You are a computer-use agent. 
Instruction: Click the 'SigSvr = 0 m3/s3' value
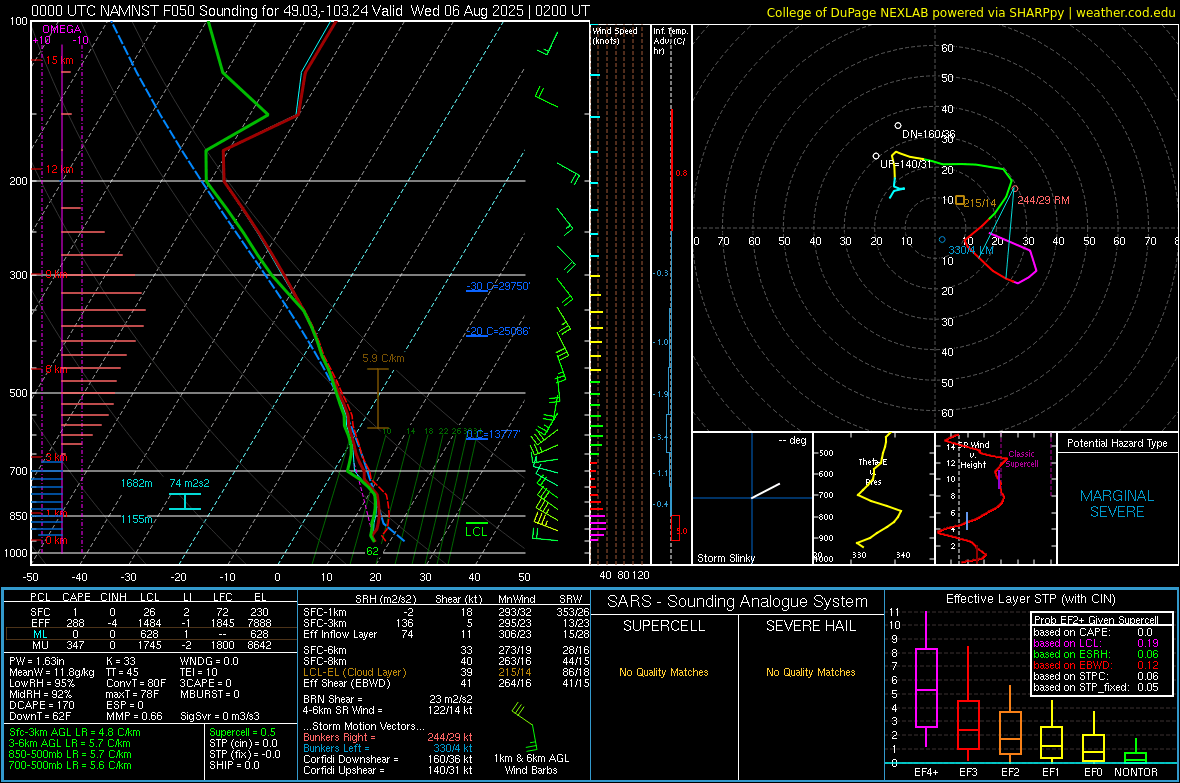pos(220,716)
